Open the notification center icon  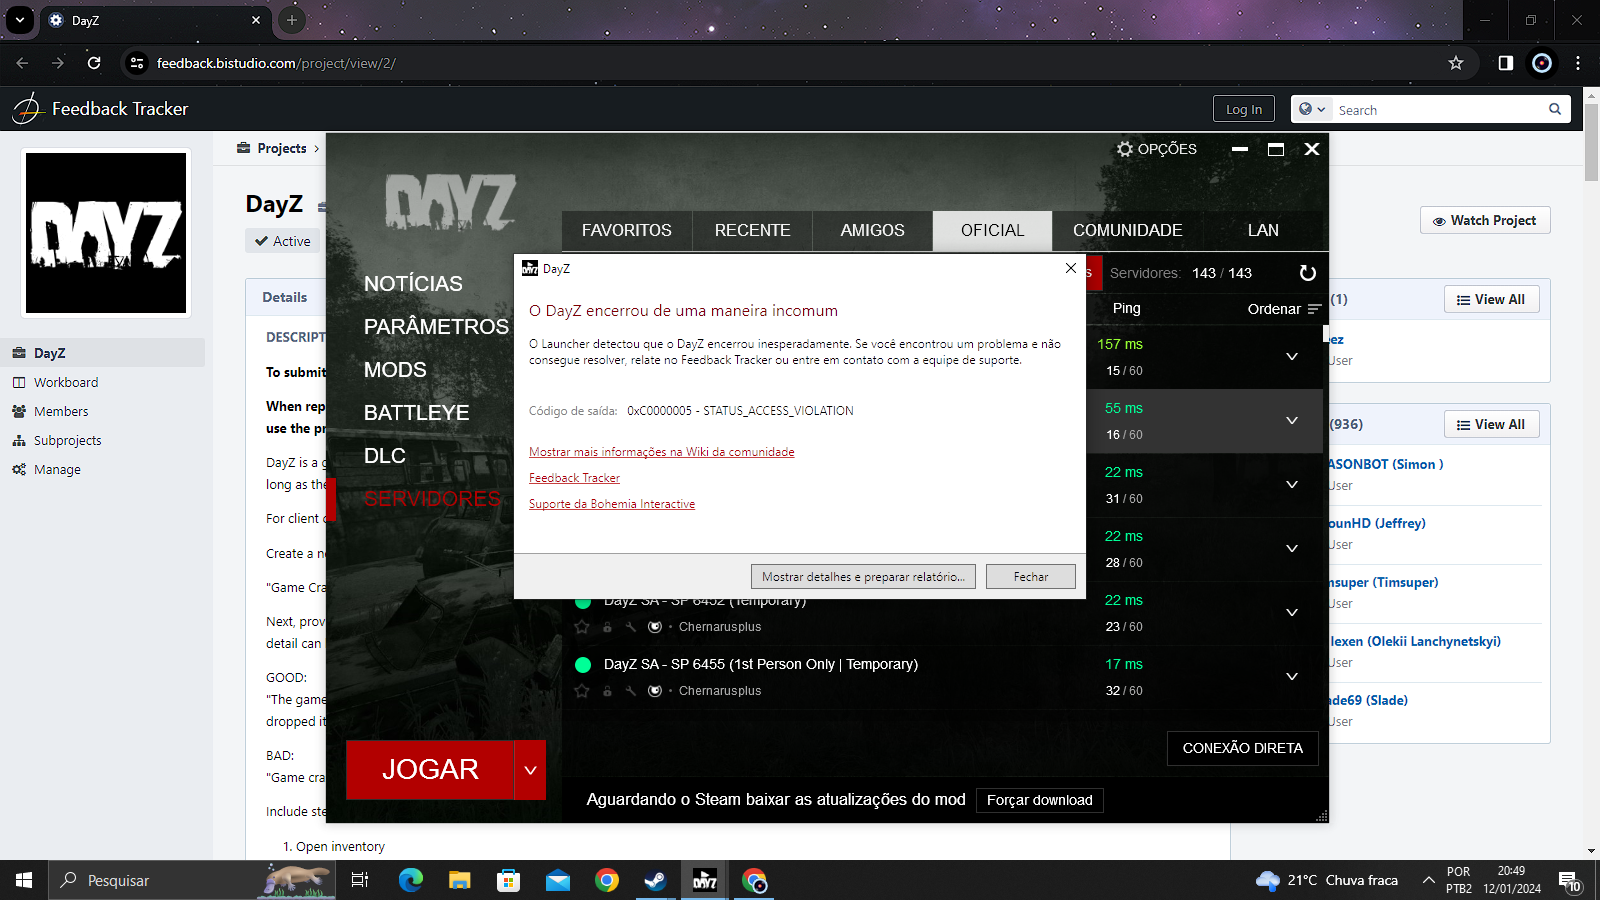tap(1569, 882)
